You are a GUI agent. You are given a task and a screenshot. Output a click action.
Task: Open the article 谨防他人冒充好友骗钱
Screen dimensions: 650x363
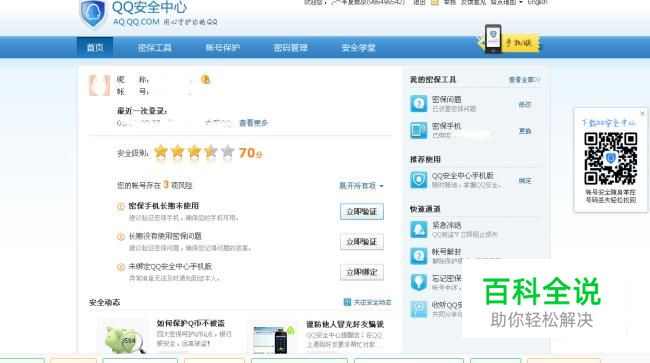click(x=345, y=324)
